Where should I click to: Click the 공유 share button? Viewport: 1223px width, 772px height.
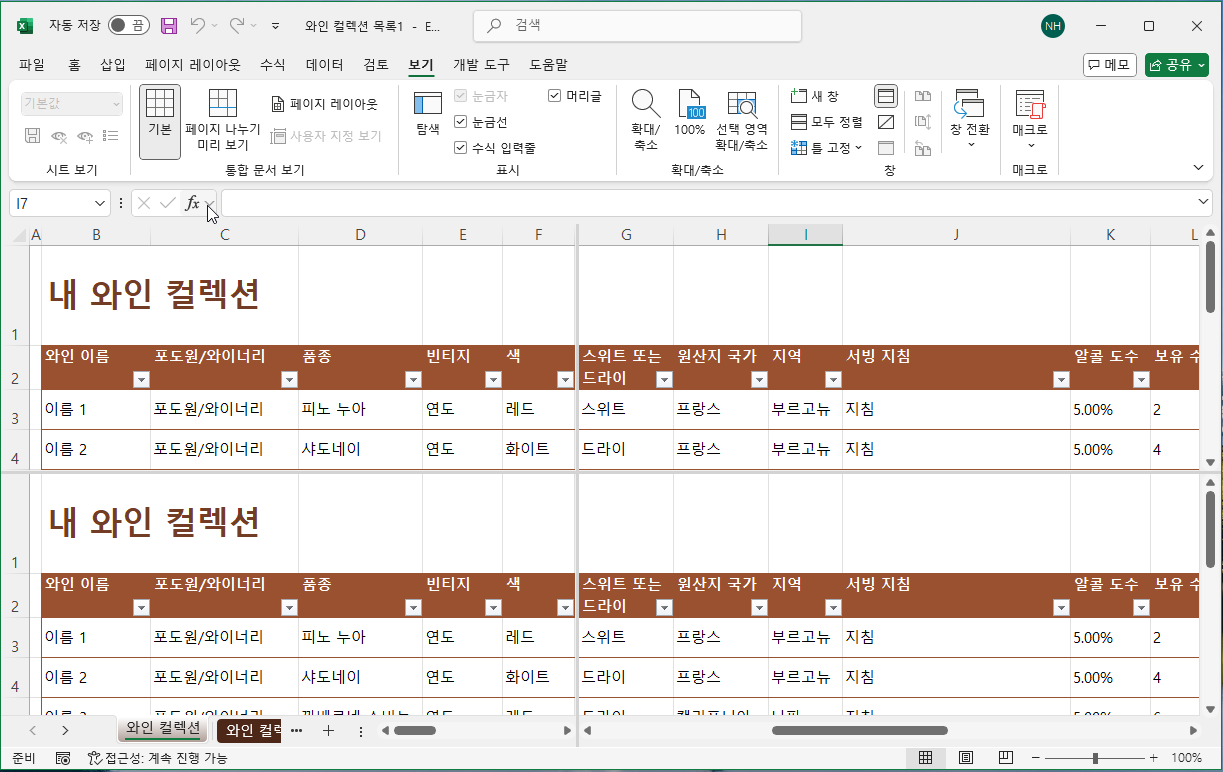pos(1176,64)
